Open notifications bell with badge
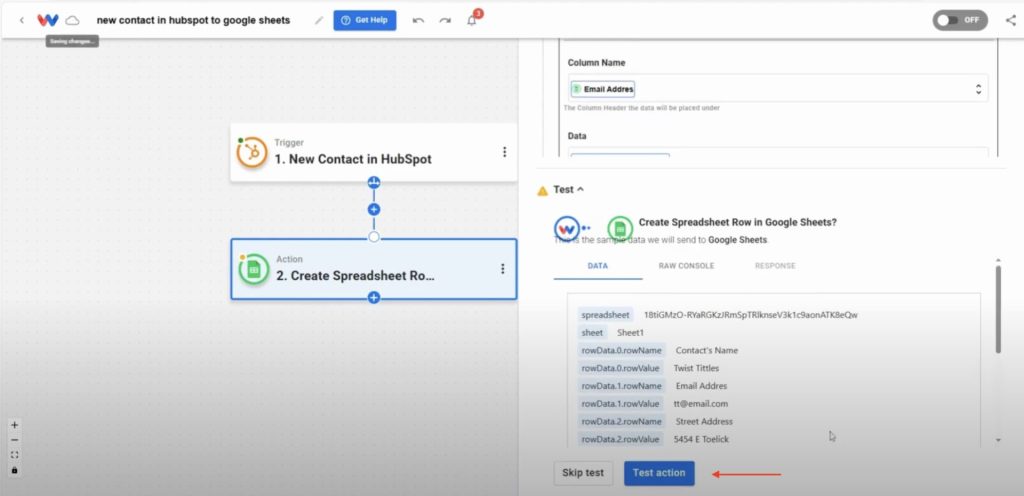 pos(472,20)
